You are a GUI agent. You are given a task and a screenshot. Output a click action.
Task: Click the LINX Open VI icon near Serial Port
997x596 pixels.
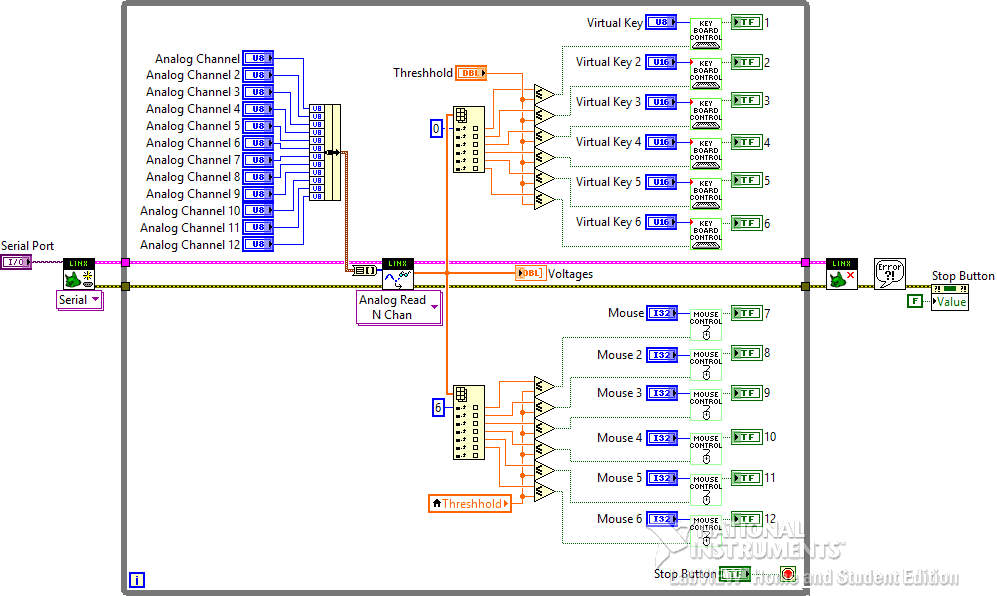[79, 272]
